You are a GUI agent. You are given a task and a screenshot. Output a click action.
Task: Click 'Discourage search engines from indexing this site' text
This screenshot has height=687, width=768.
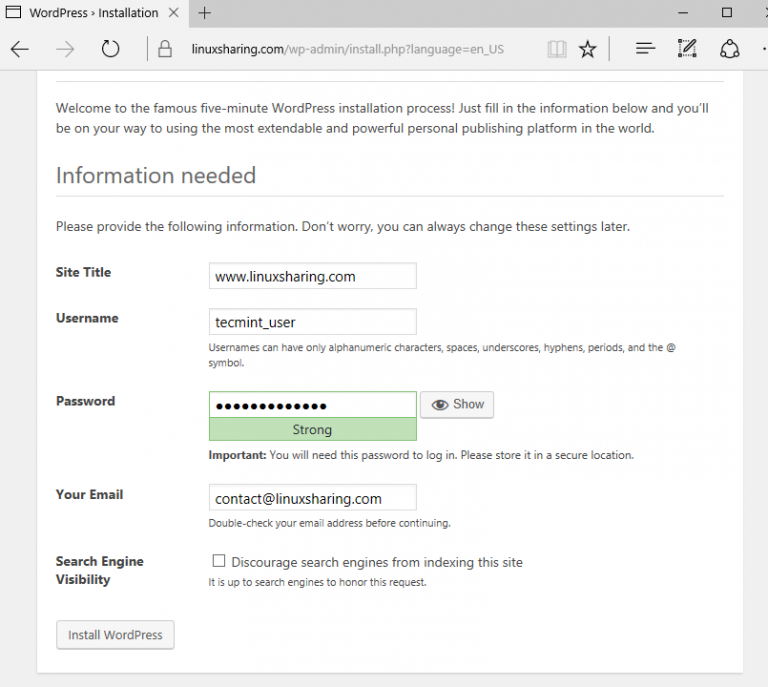(x=377, y=562)
